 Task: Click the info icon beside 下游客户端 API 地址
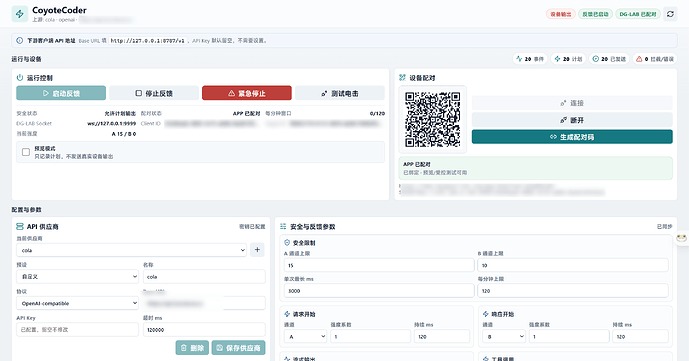pyautogui.click(x=19, y=40)
